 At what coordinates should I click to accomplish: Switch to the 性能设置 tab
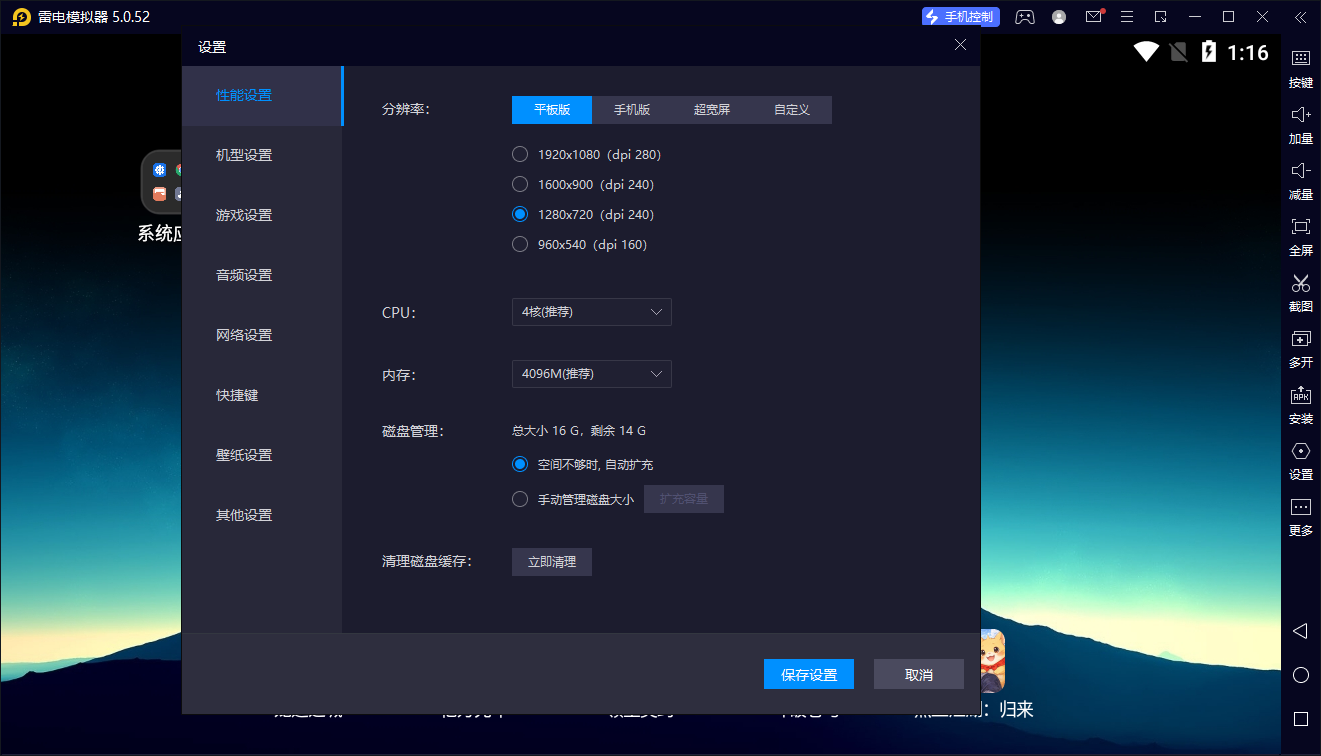[x=262, y=96]
